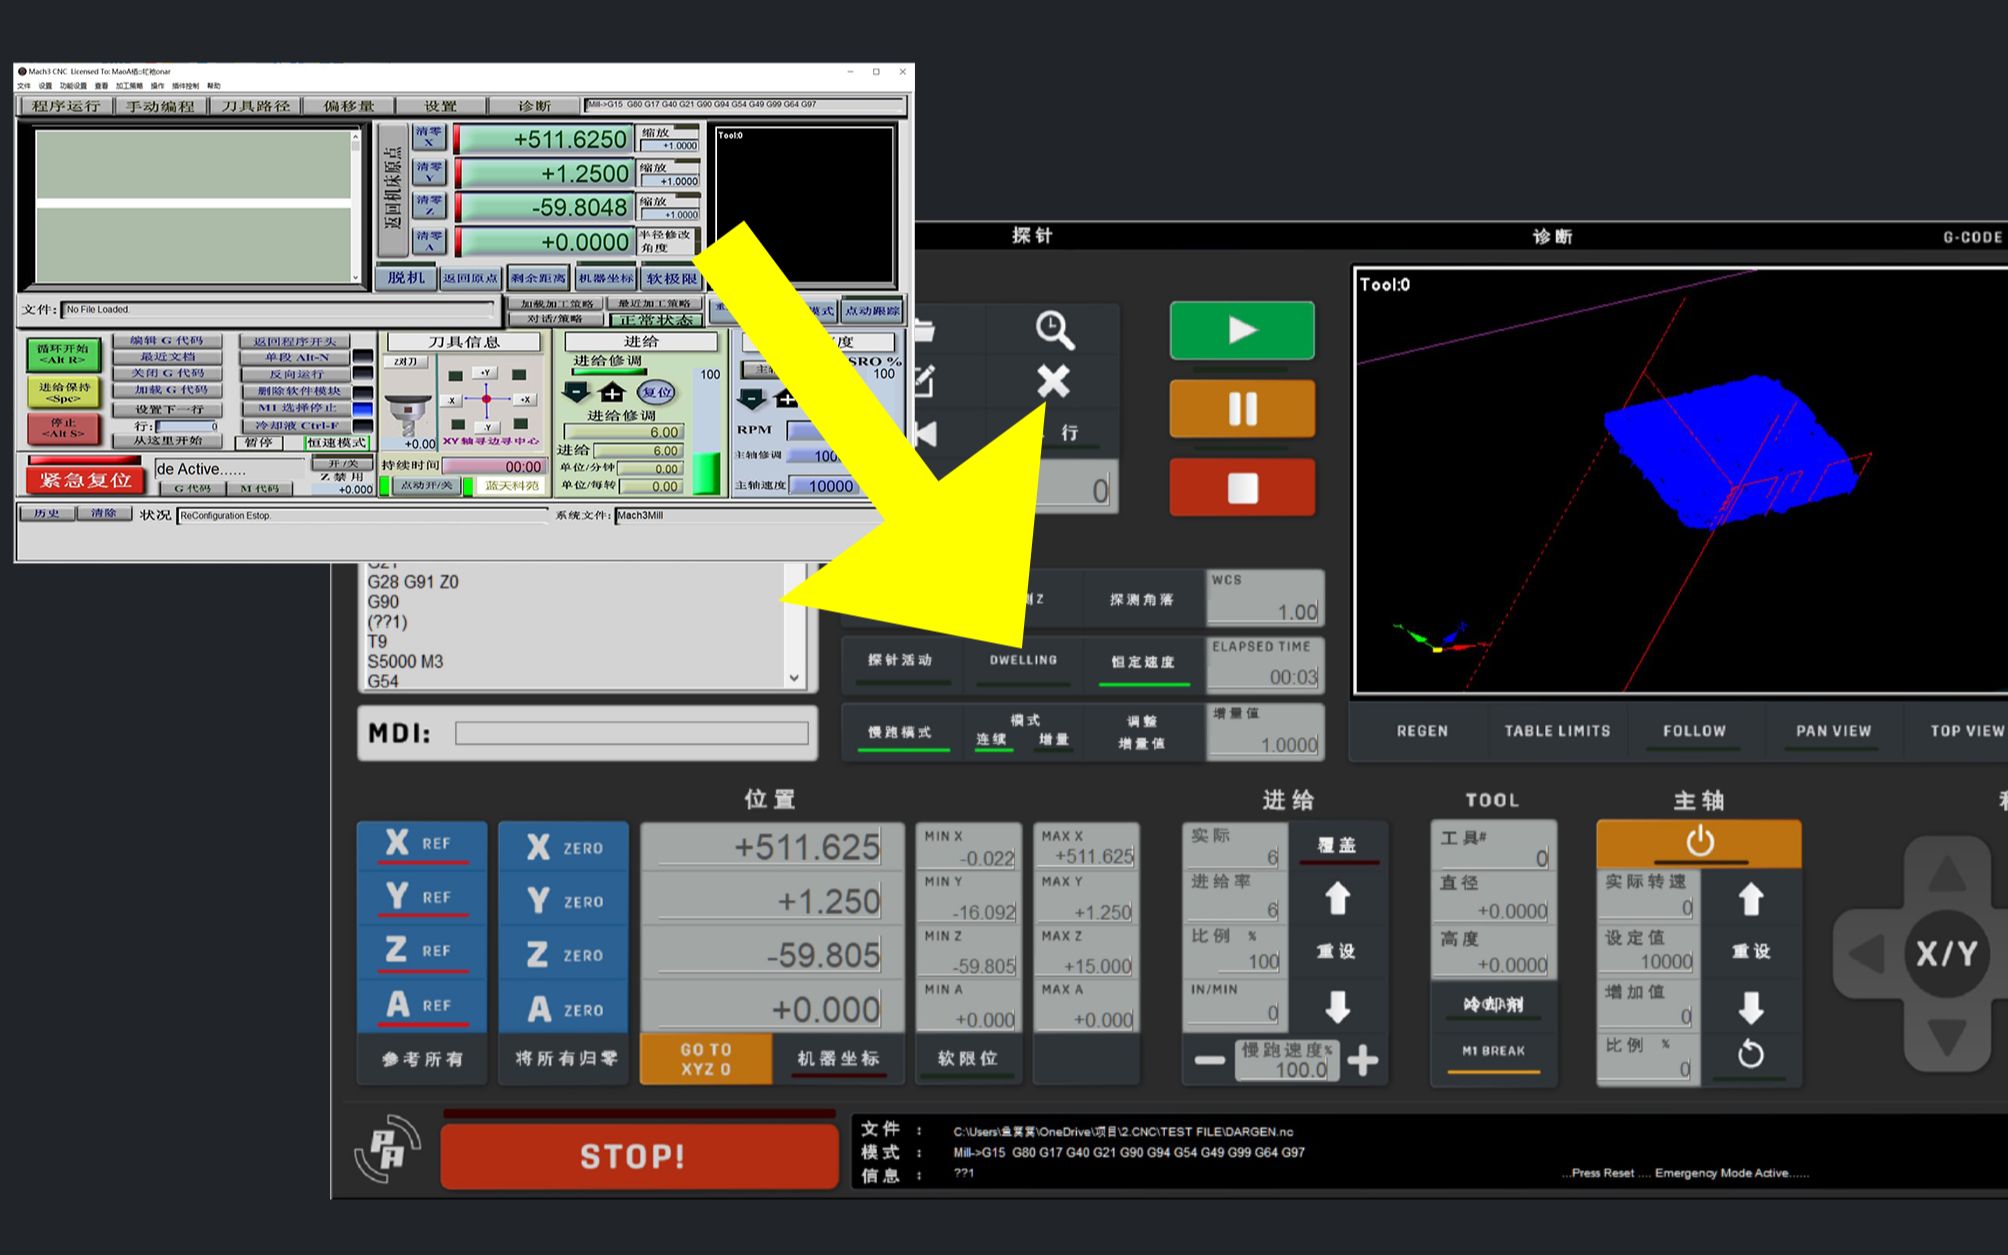The height and width of the screenshot is (1255, 2008).
Task: Click the spindle rotation reset icon
Action: 1750,1054
